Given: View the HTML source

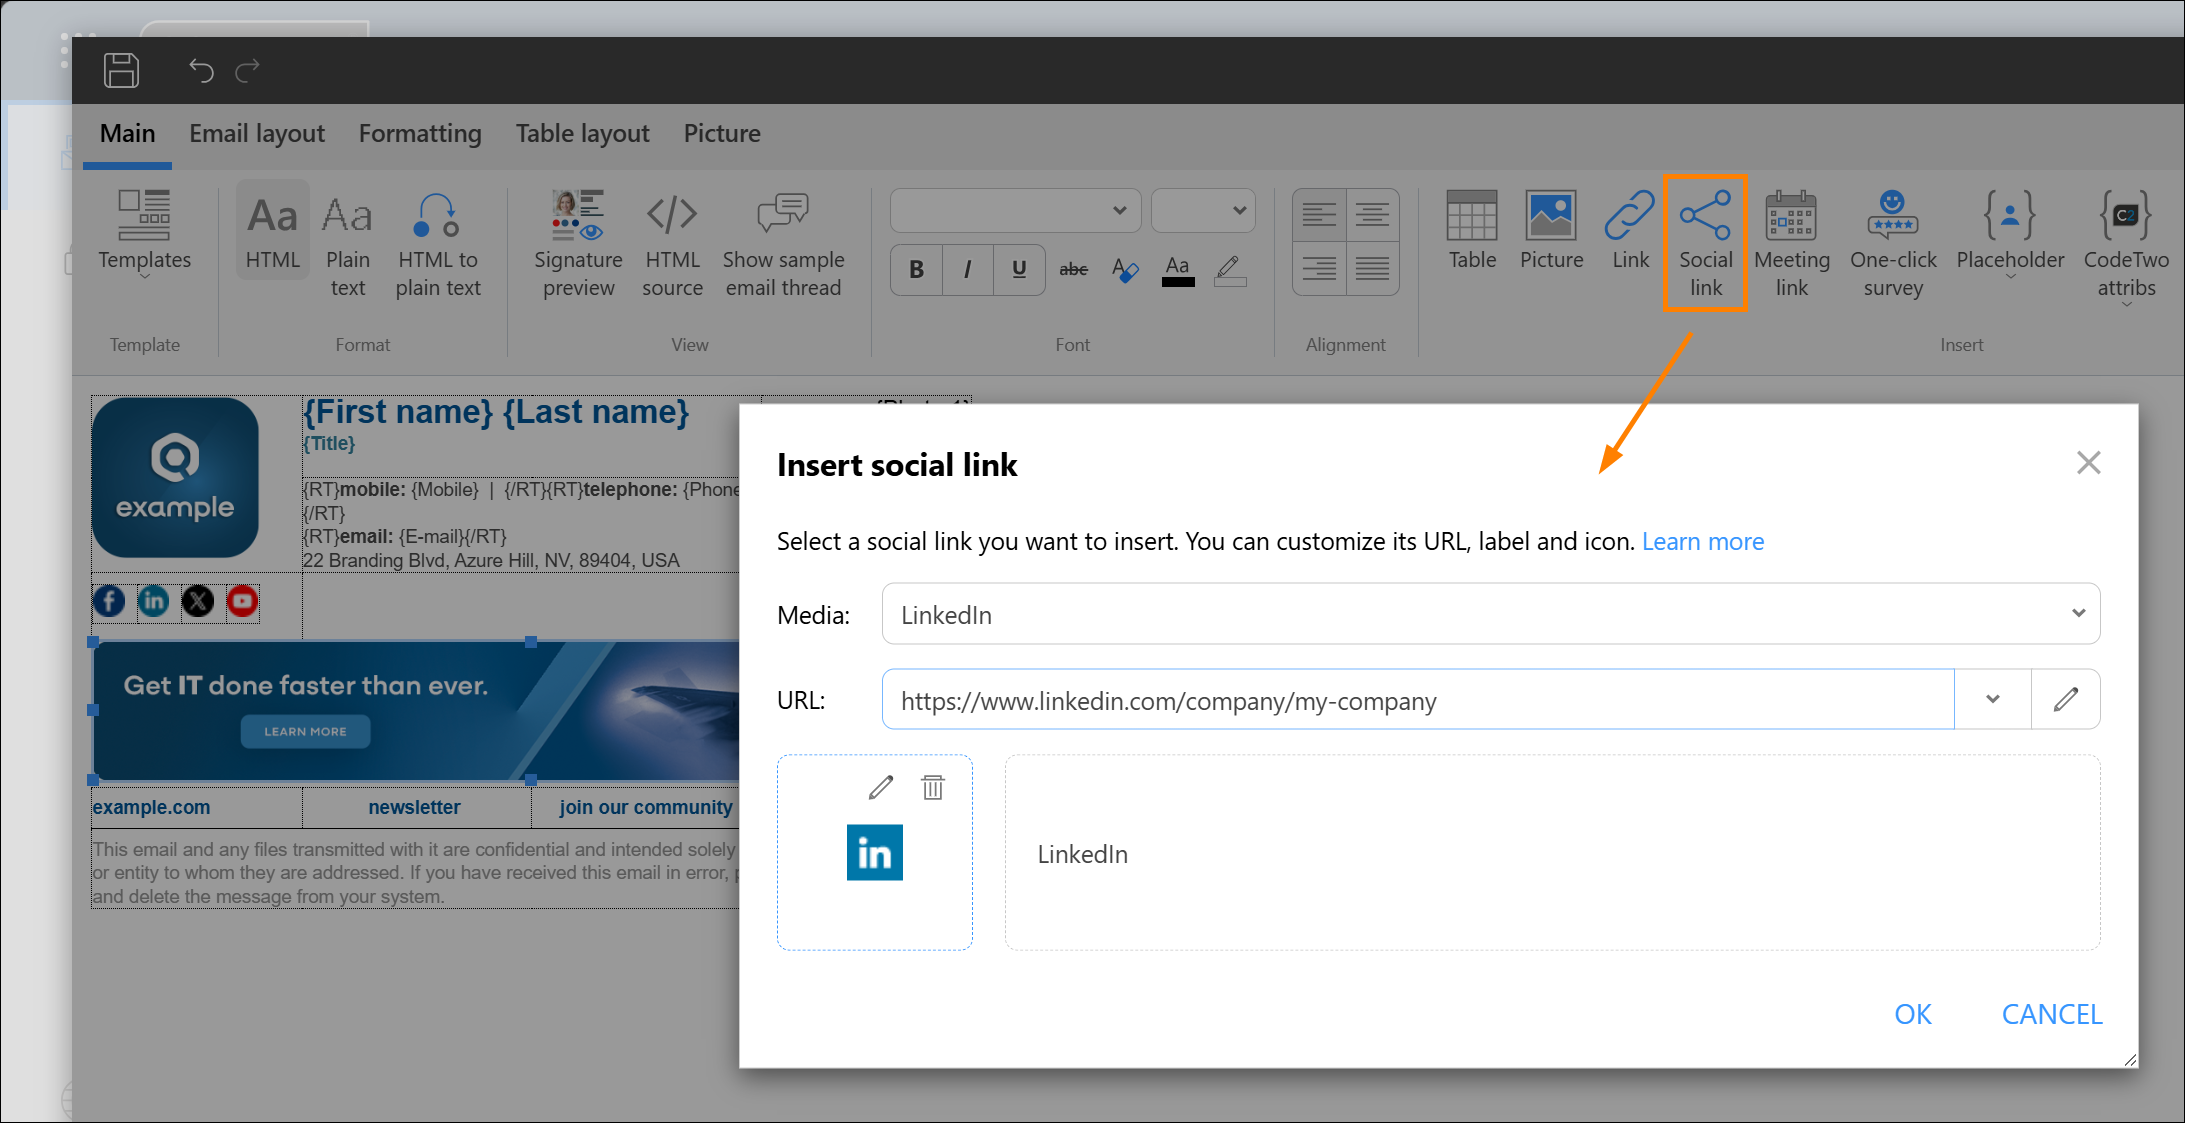Looking at the screenshot, I should (x=672, y=245).
